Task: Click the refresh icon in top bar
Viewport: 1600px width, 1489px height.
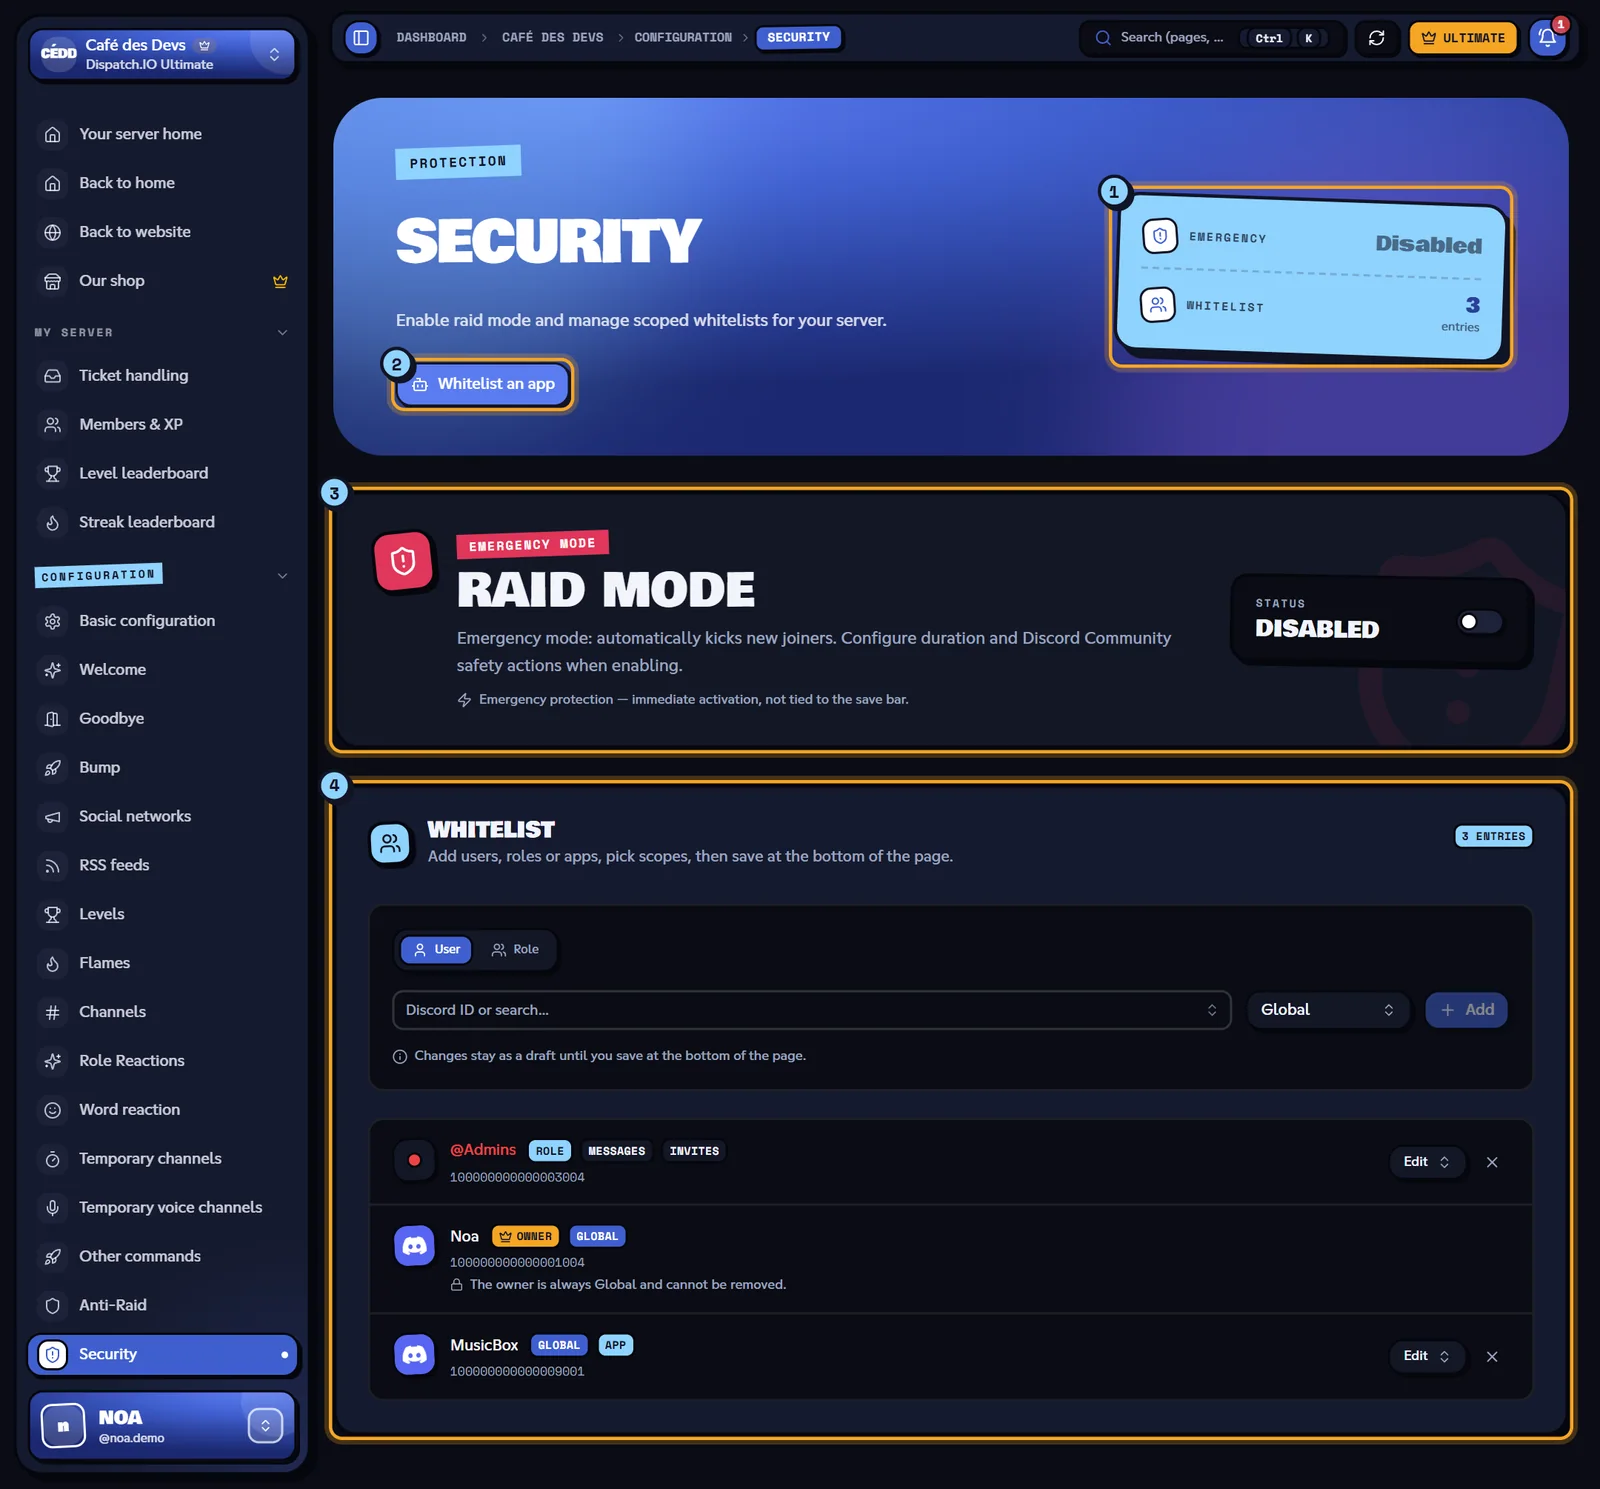Action: pos(1376,38)
